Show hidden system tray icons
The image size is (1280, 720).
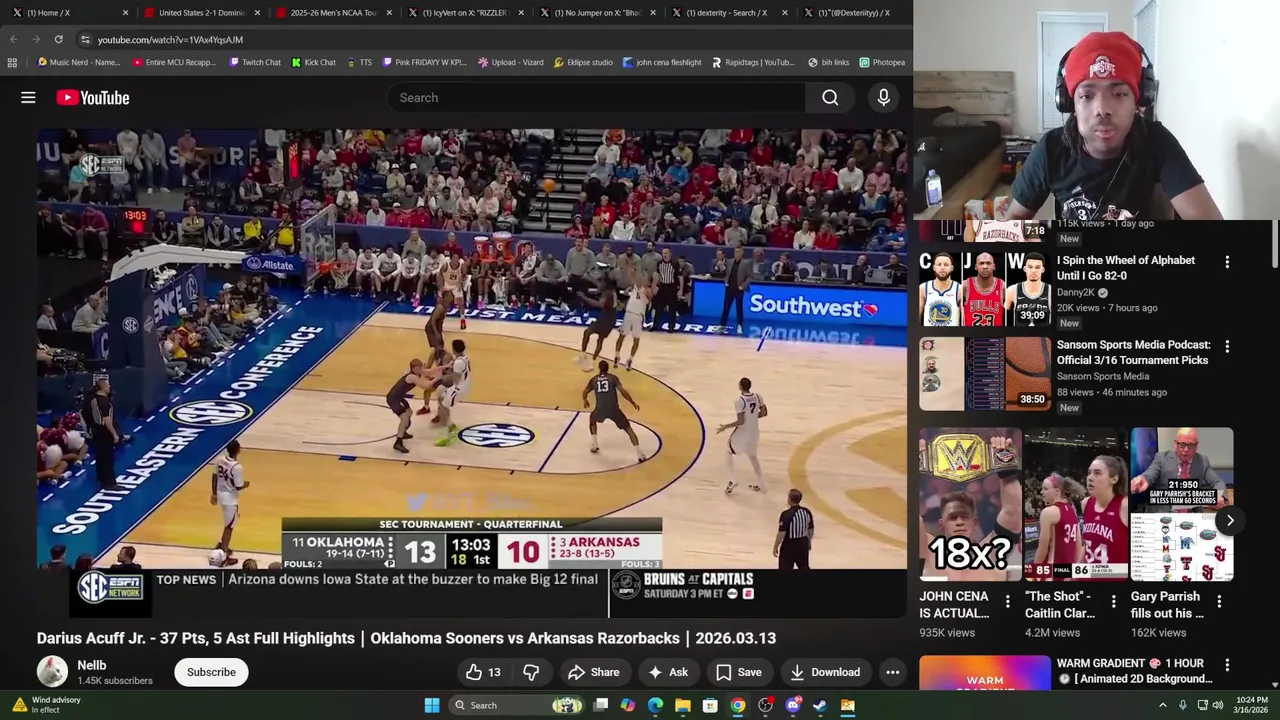click(1162, 705)
